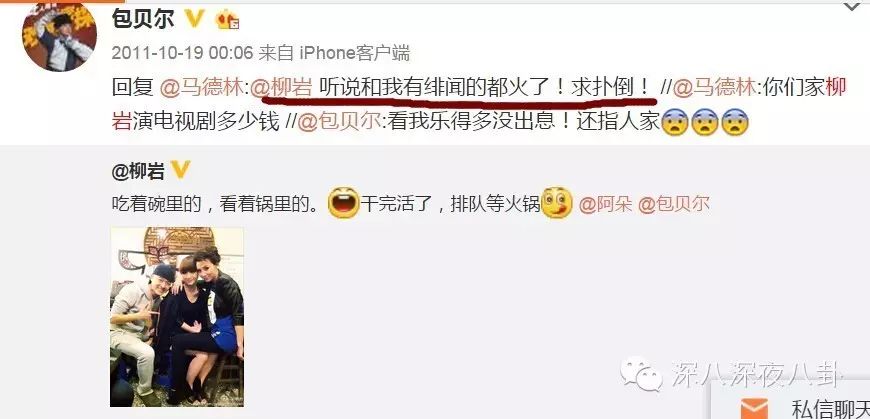
Task: Click the @包贝尔 mention in repost chain
Action: [x=340, y=122]
